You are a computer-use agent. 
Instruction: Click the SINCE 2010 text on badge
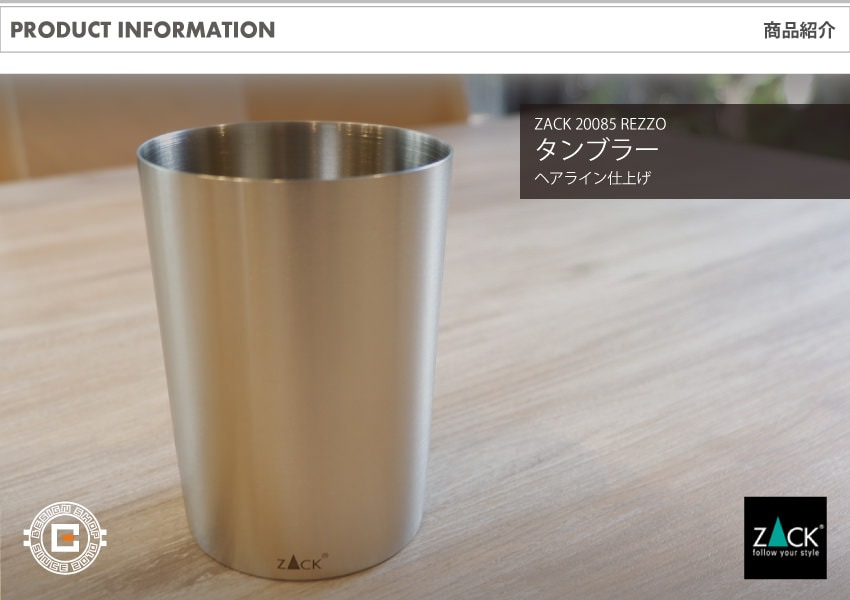click(65, 562)
